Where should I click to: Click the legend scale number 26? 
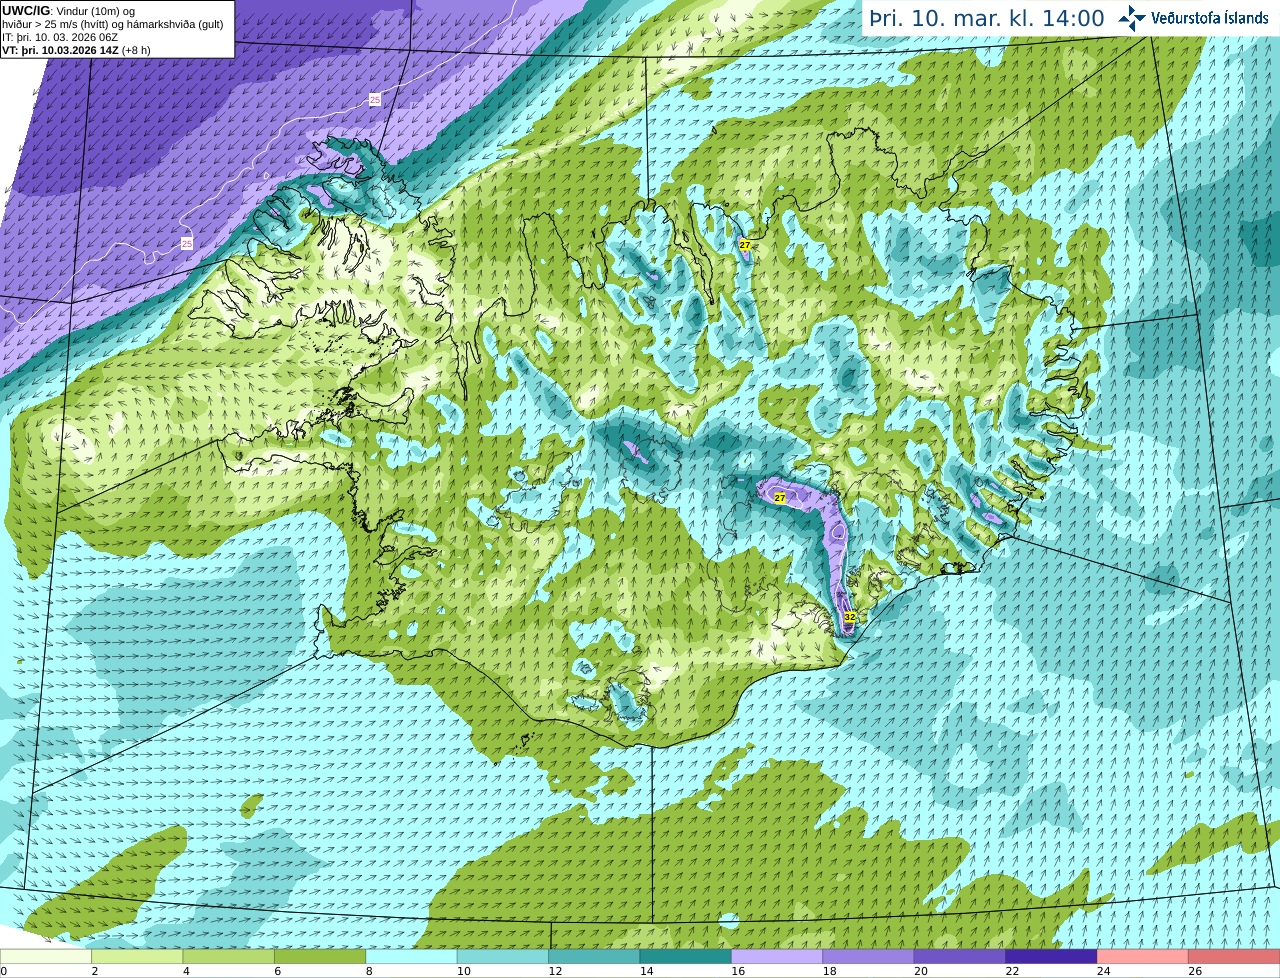tap(1195, 971)
